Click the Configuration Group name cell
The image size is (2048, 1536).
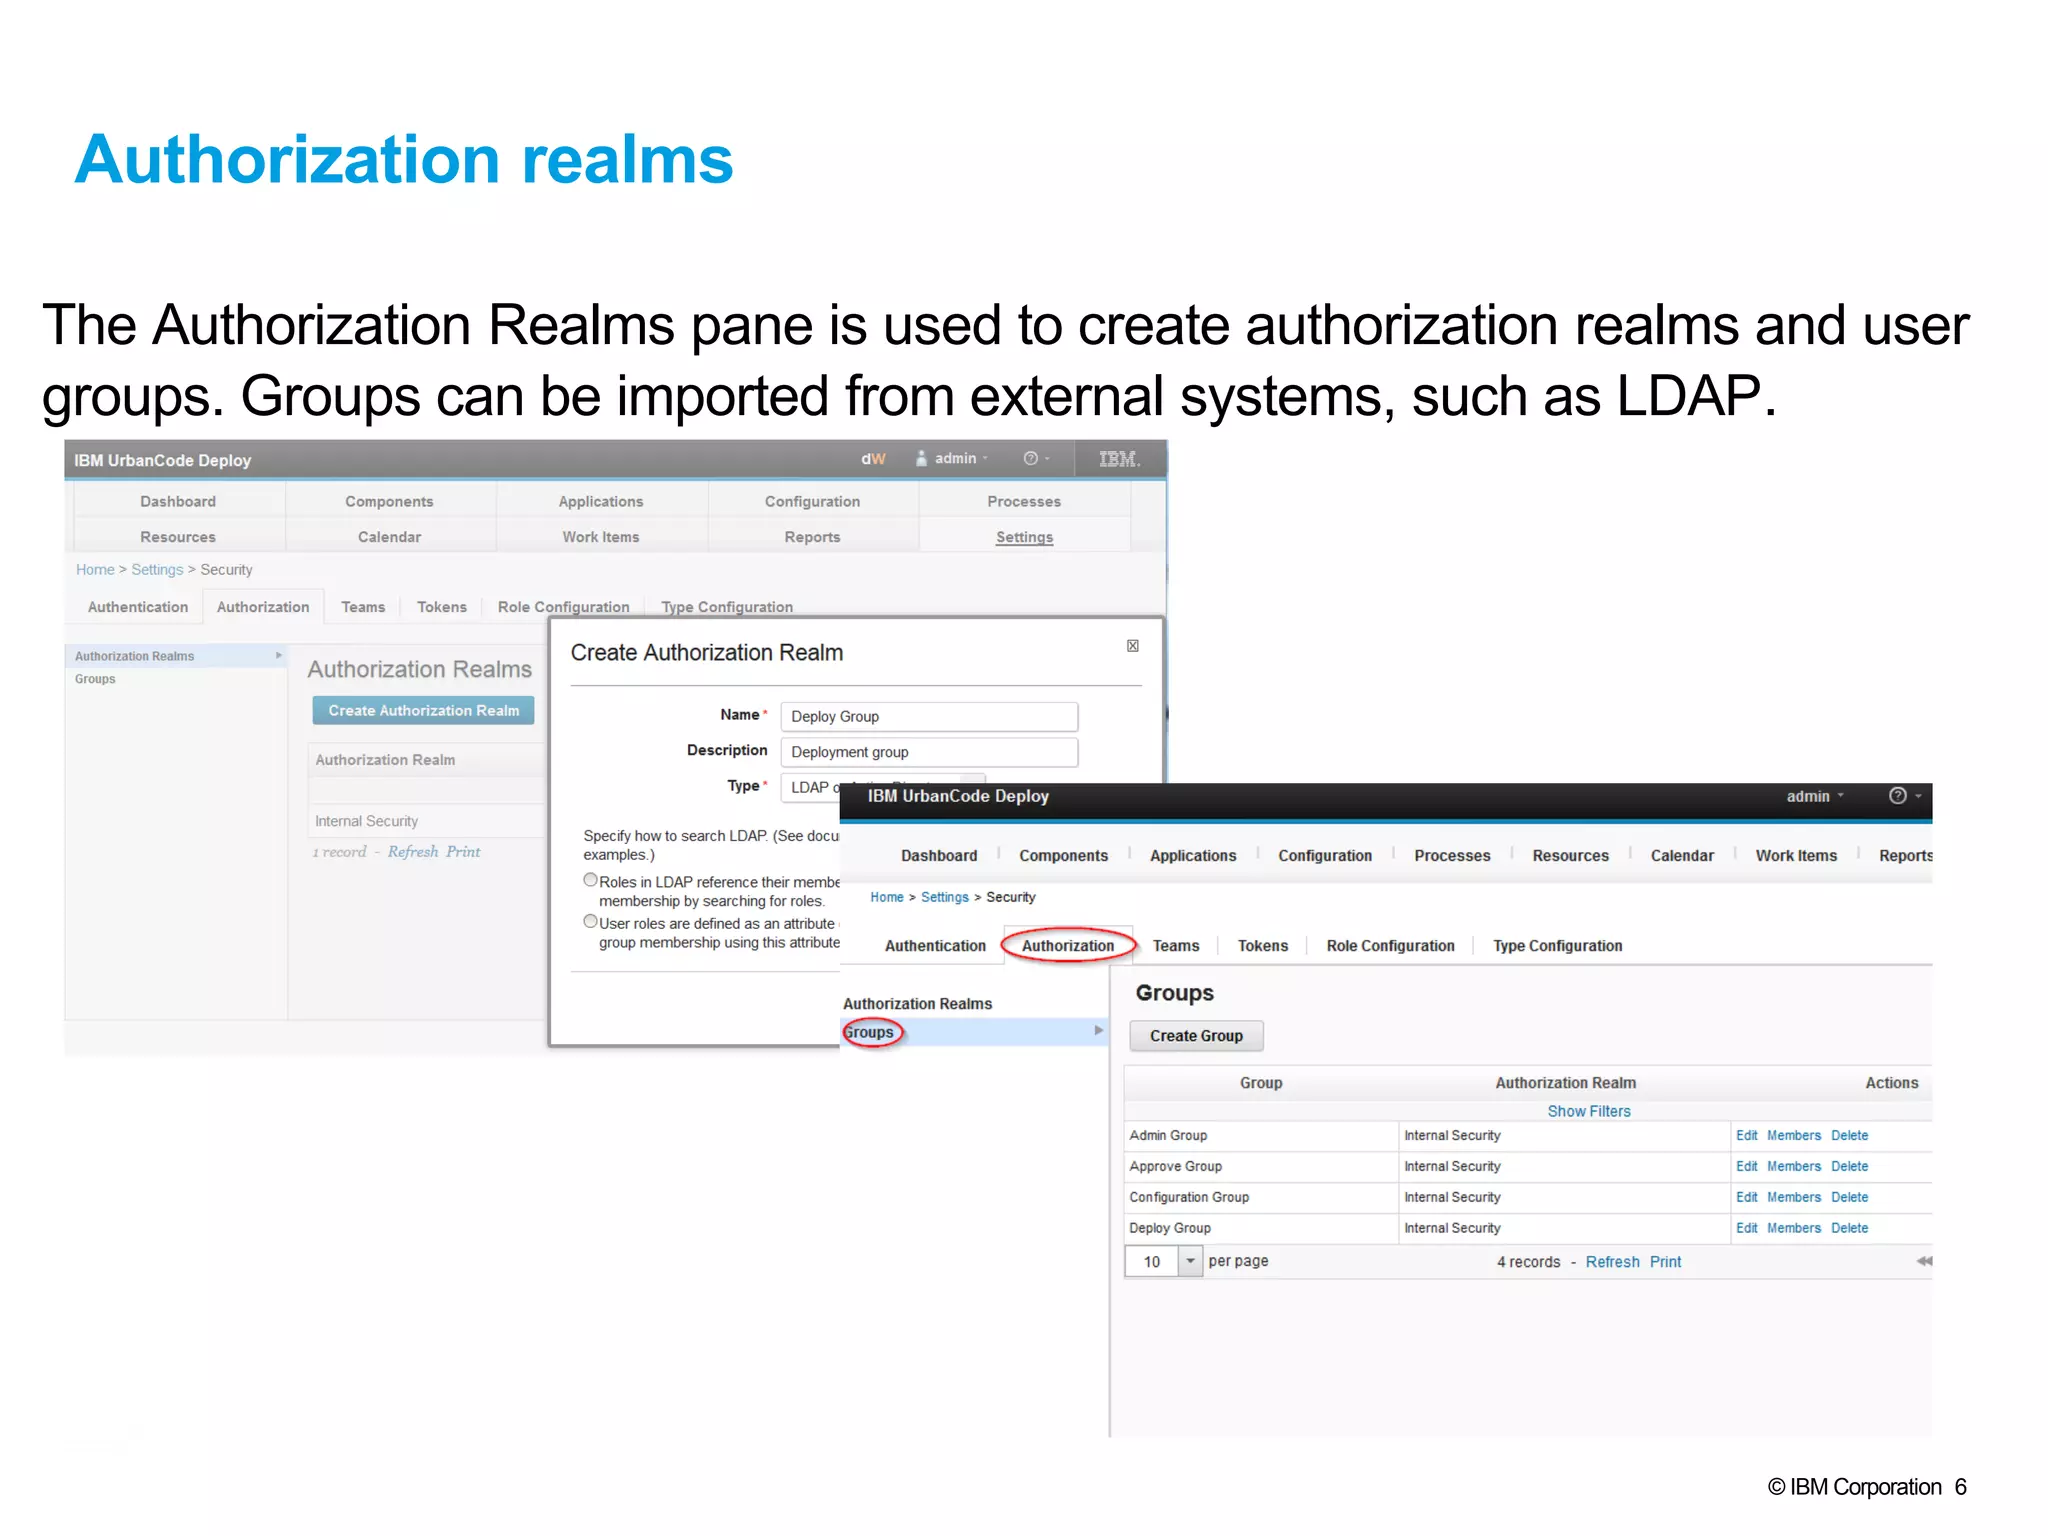coord(1260,1197)
